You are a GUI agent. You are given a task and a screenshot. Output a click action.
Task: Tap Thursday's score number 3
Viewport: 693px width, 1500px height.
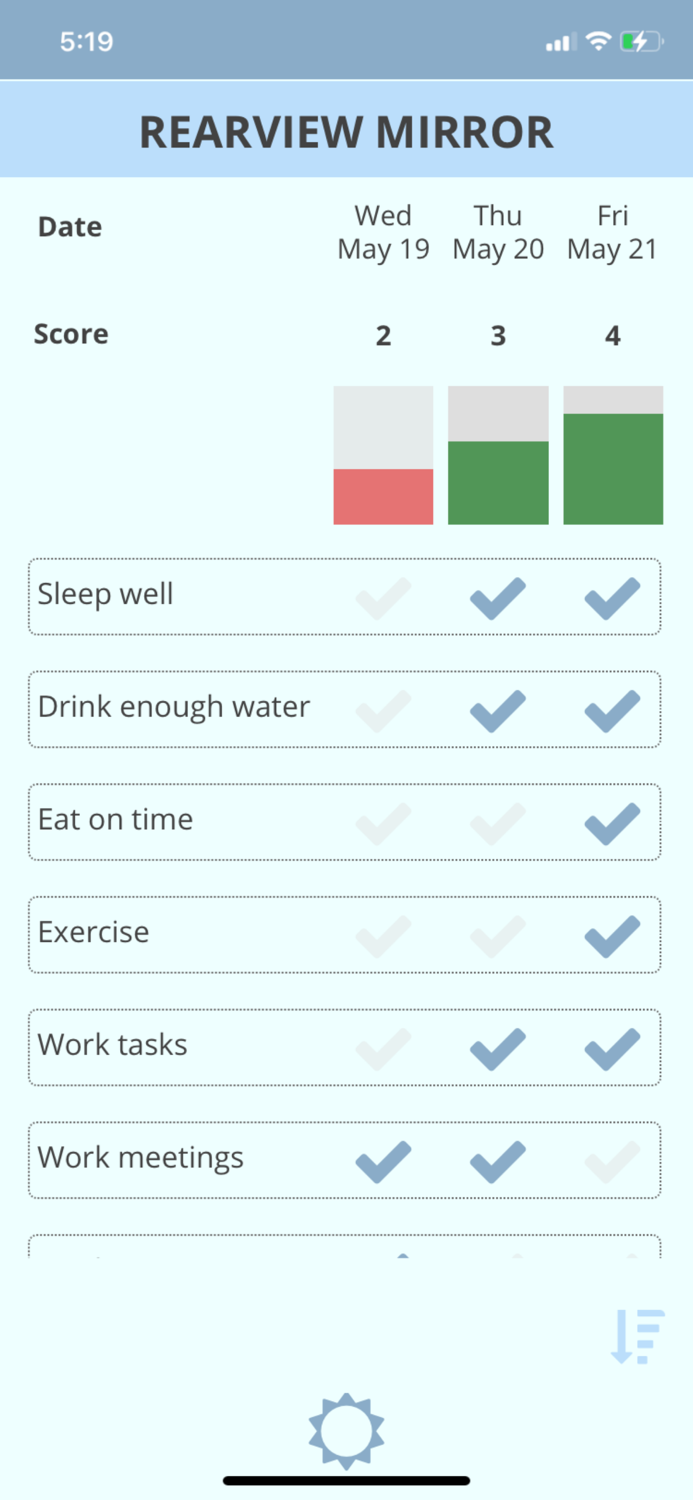pyautogui.click(x=498, y=336)
